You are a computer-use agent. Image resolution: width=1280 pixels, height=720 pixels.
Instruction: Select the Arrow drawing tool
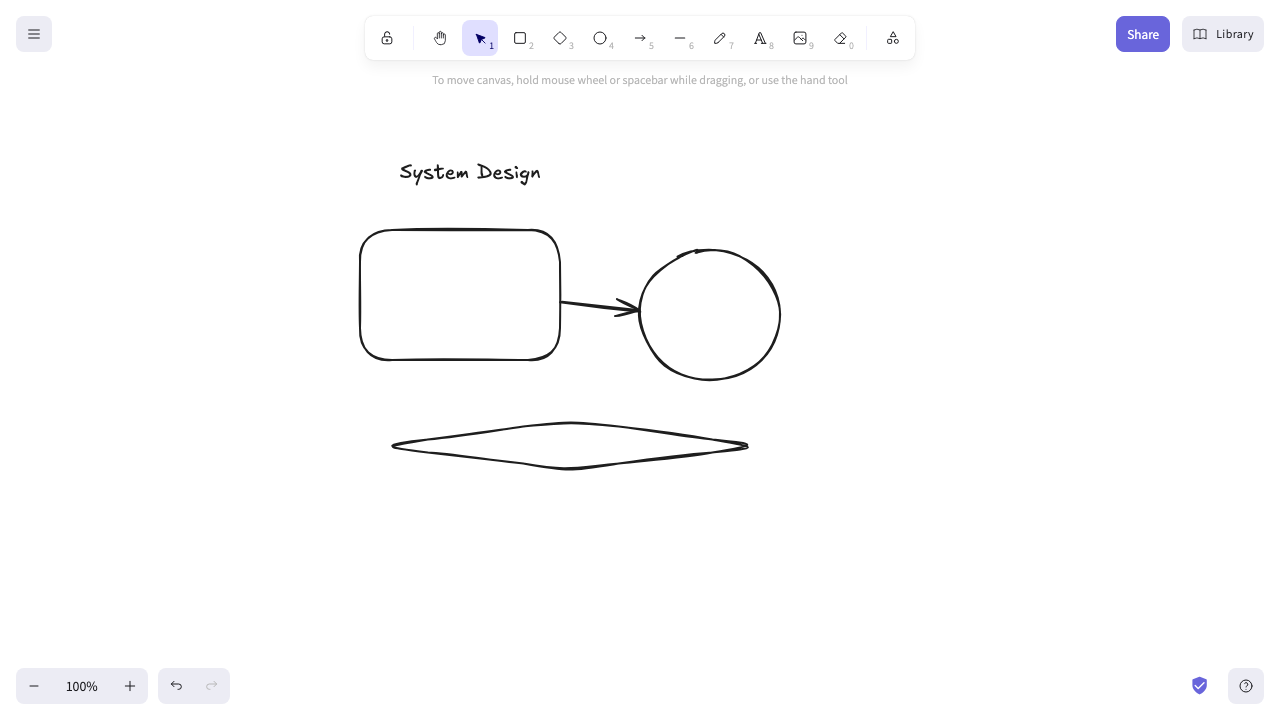[640, 38]
